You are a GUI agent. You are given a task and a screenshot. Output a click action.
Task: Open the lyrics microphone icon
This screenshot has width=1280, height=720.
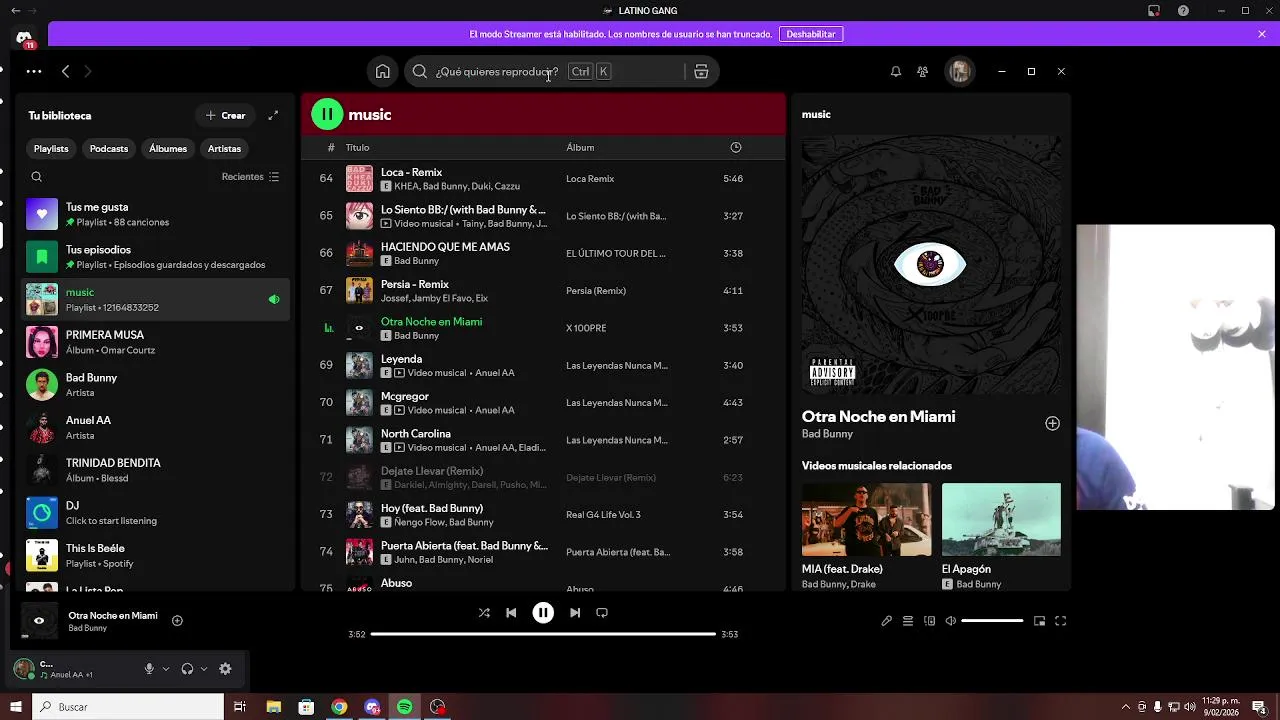coord(886,621)
